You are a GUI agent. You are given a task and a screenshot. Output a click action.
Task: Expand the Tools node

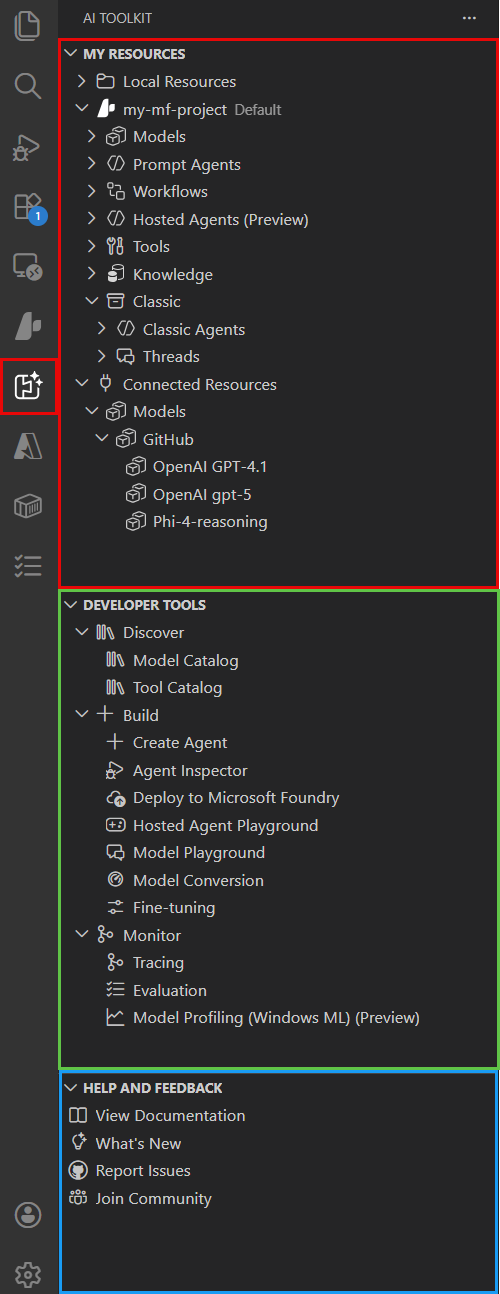92,247
